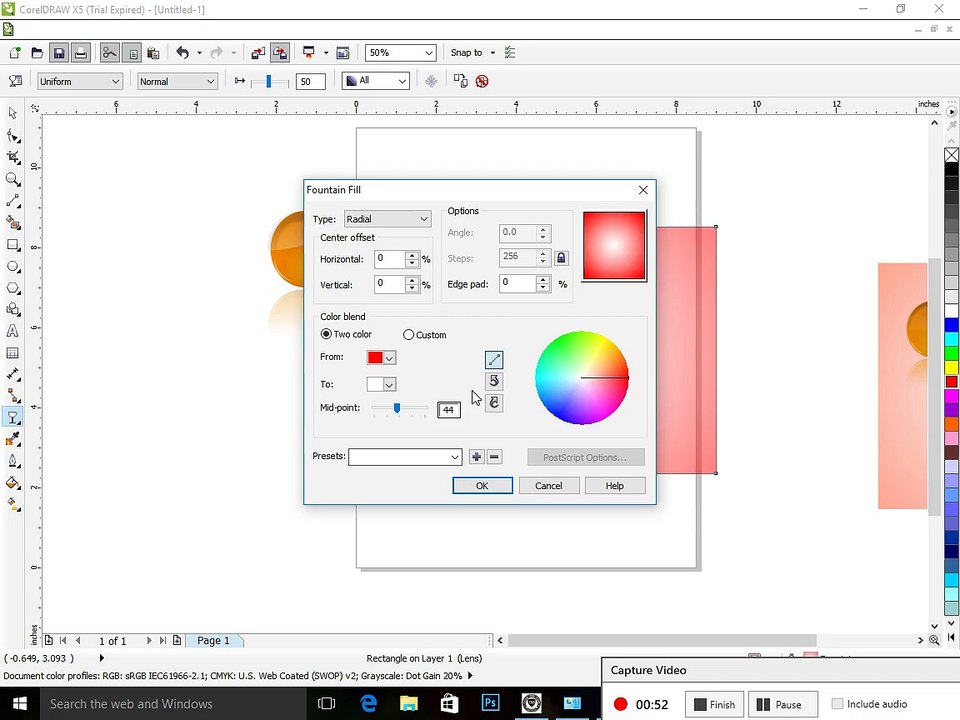Switch to the Page 1 tab

coord(214,640)
